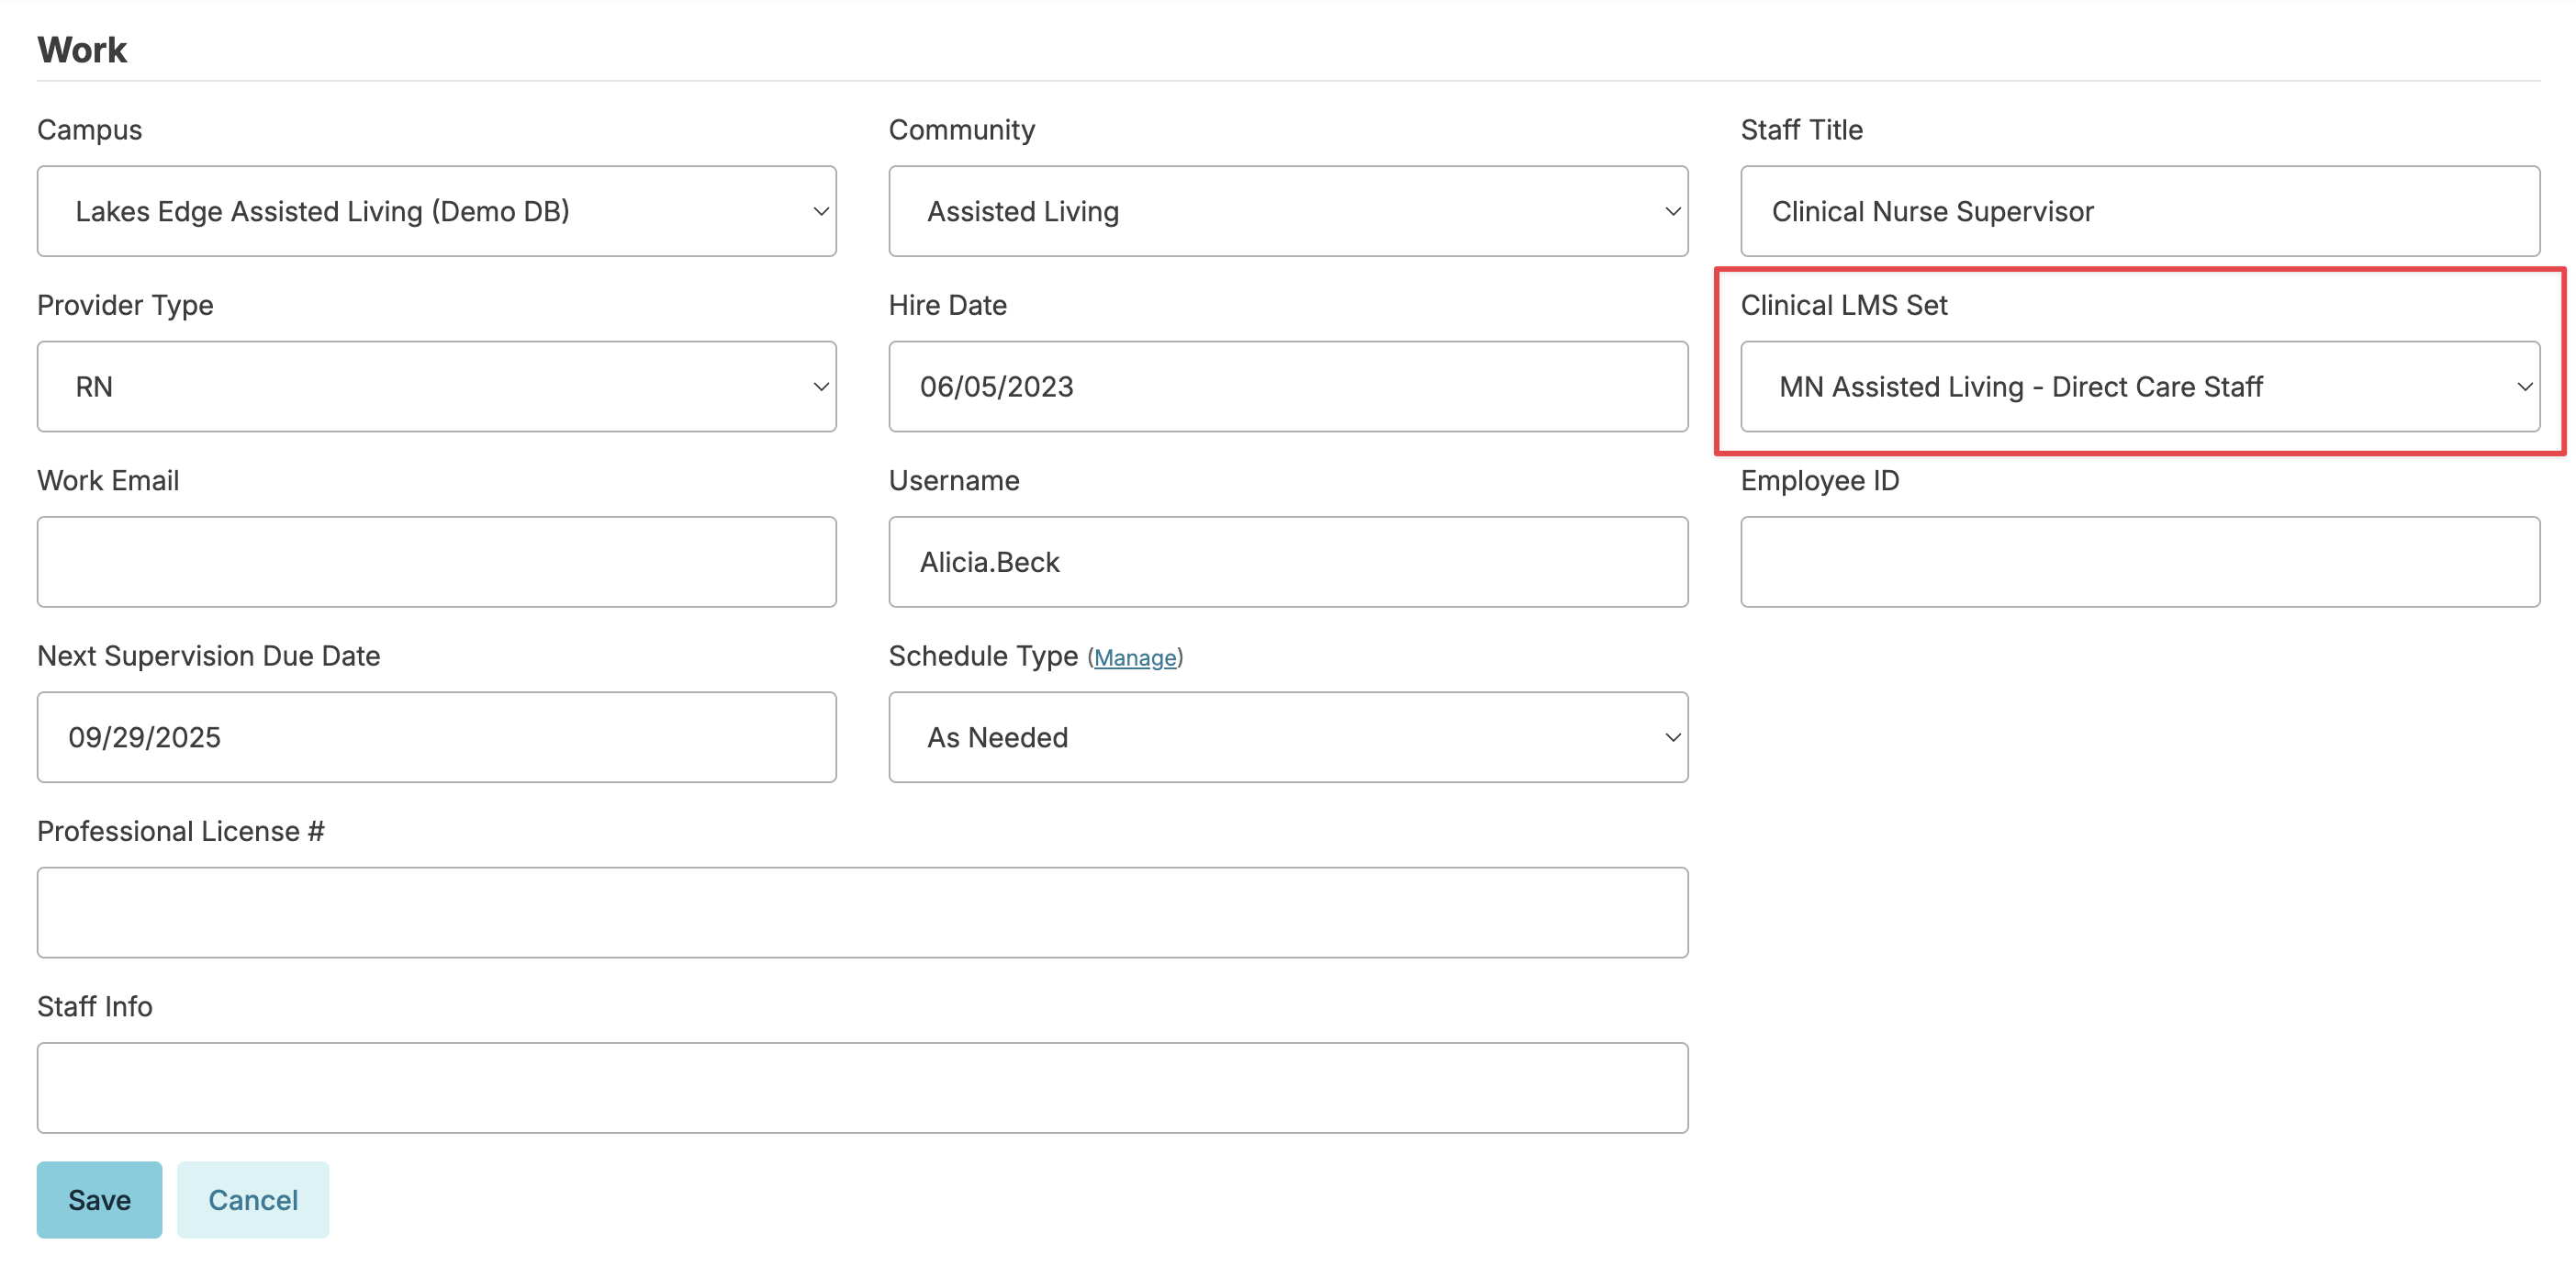2576x1267 pixels.
Task: Click the Username field containing Alicia.Beck
Action: [1287, 561]
